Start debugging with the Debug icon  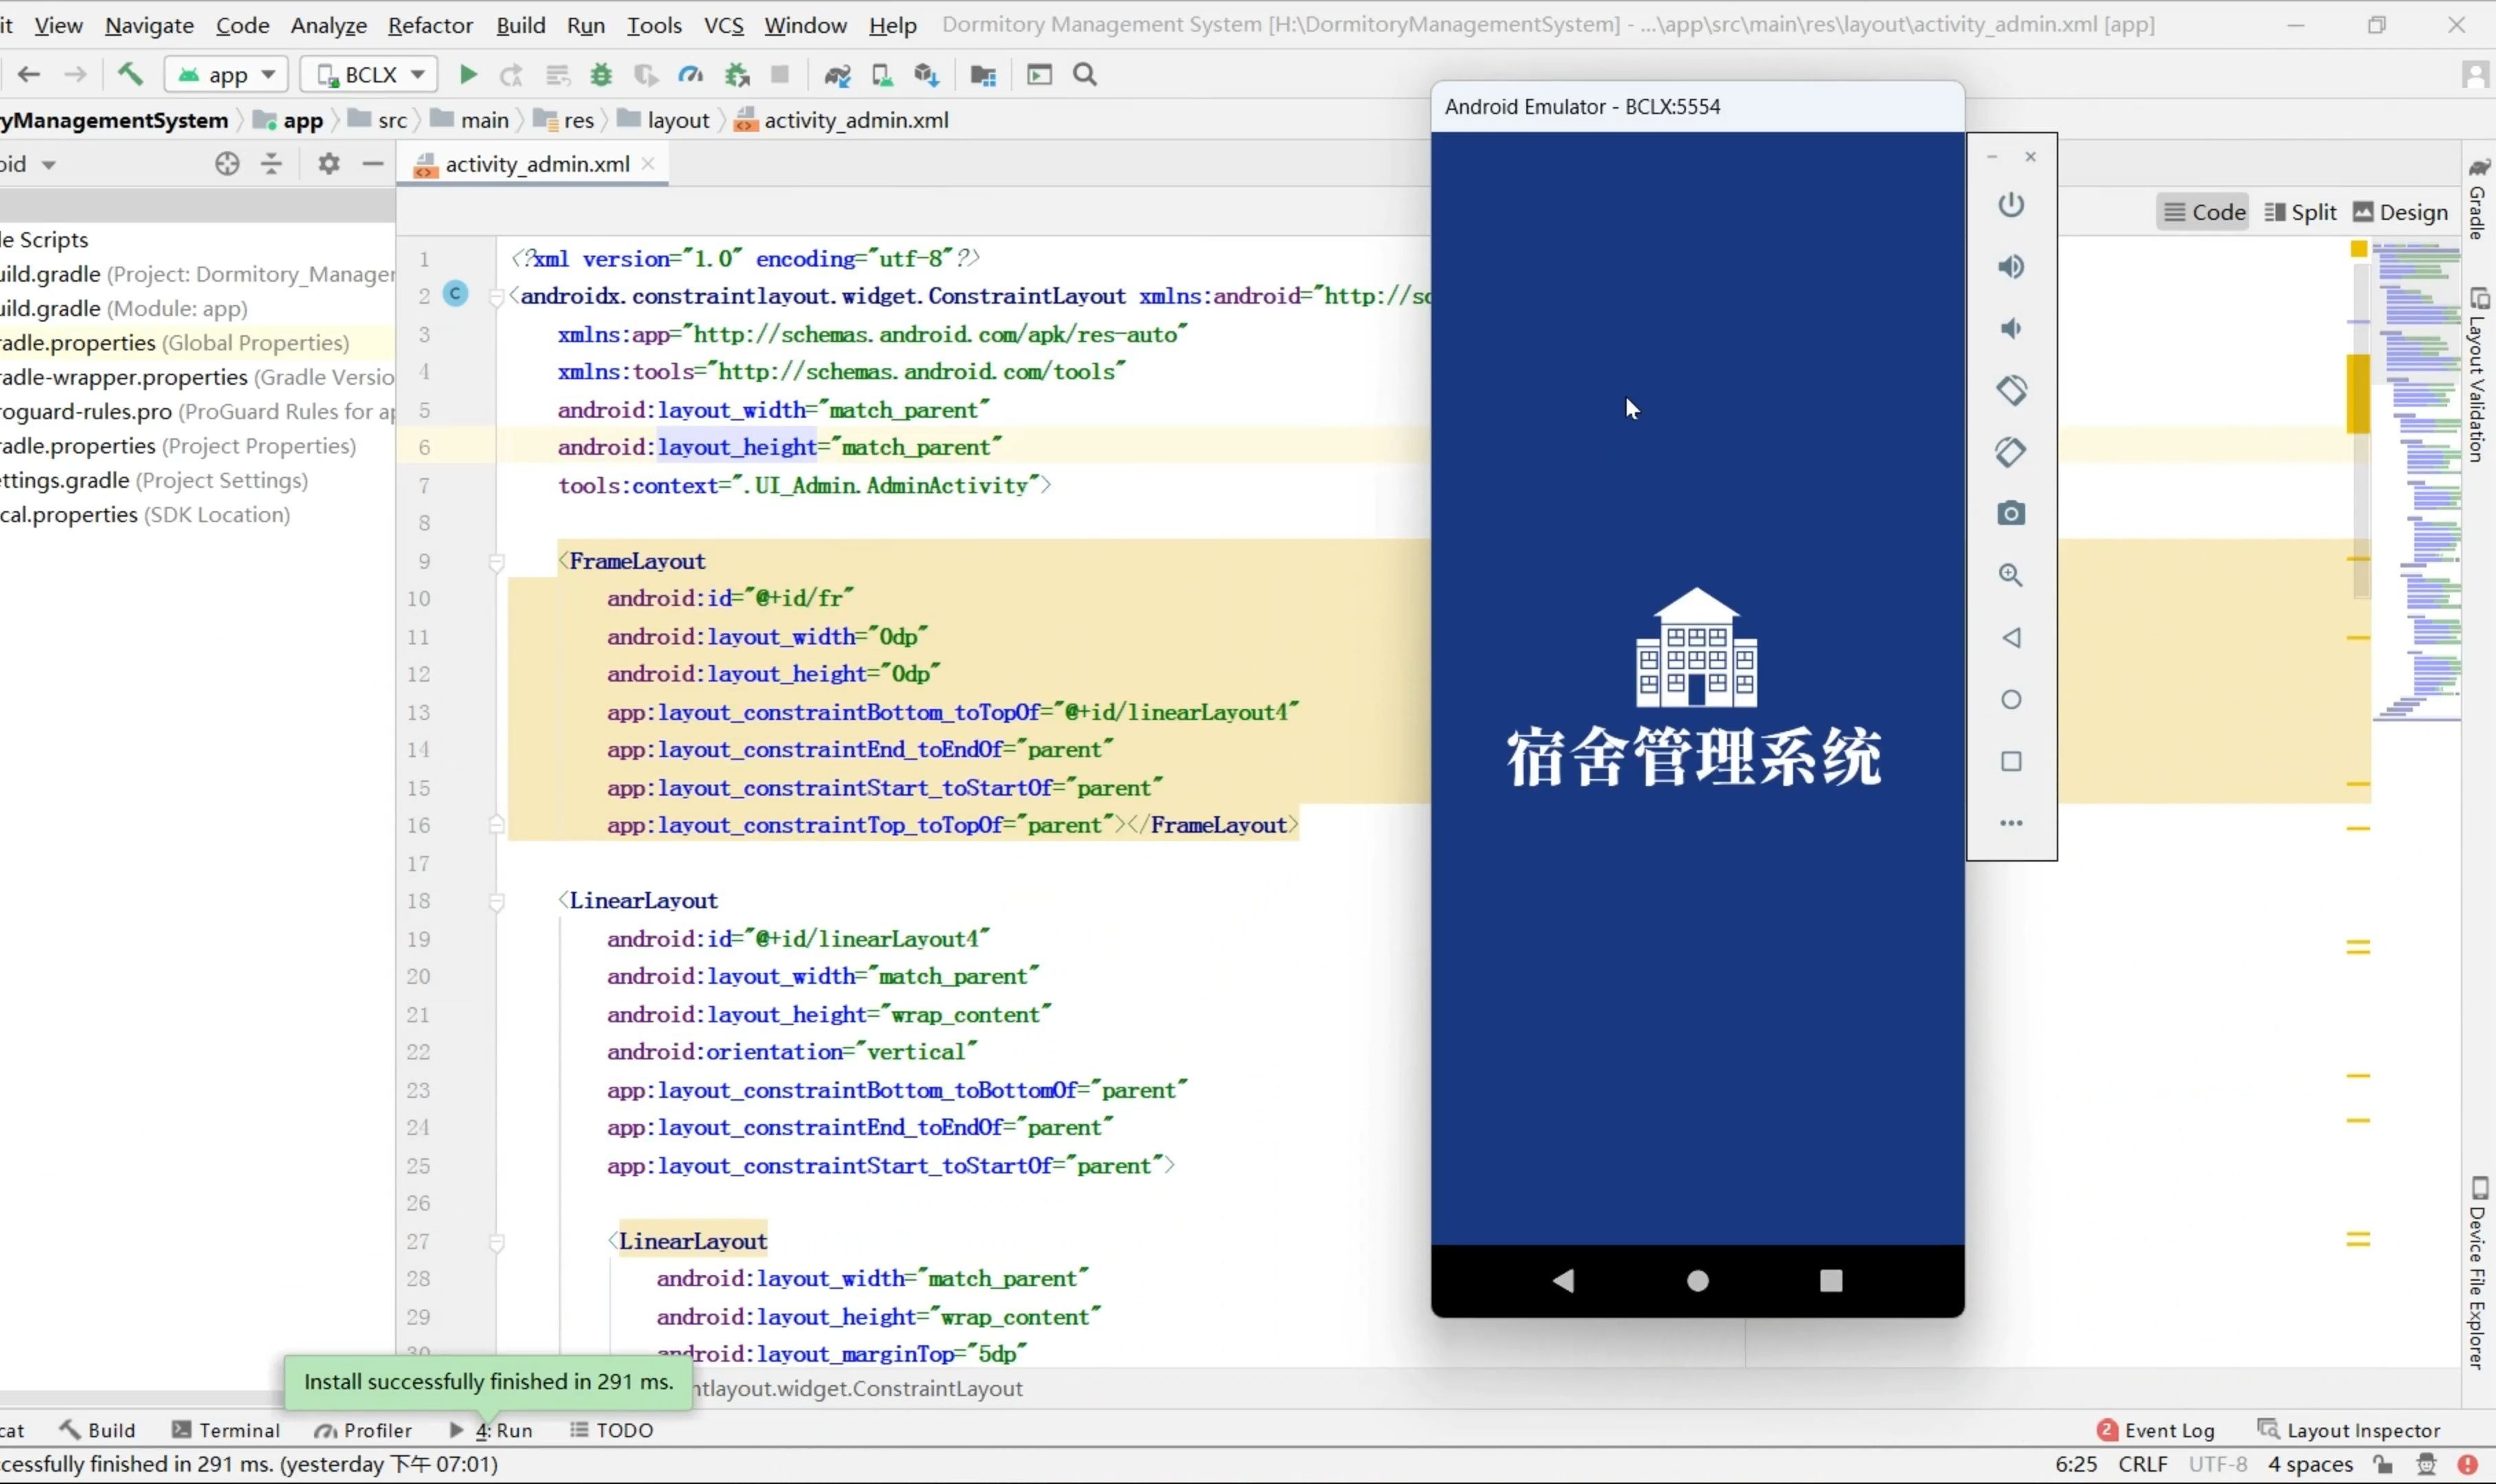[x=601, y=74]
